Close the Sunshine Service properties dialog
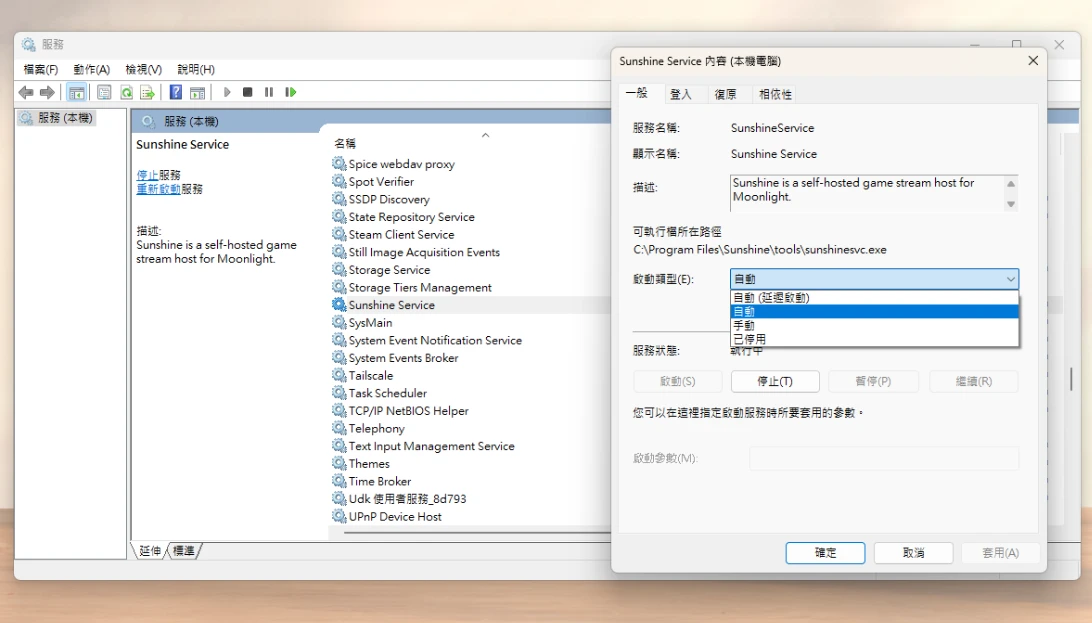Screen dimensions: 1092x623 [x=1033, y=61]
